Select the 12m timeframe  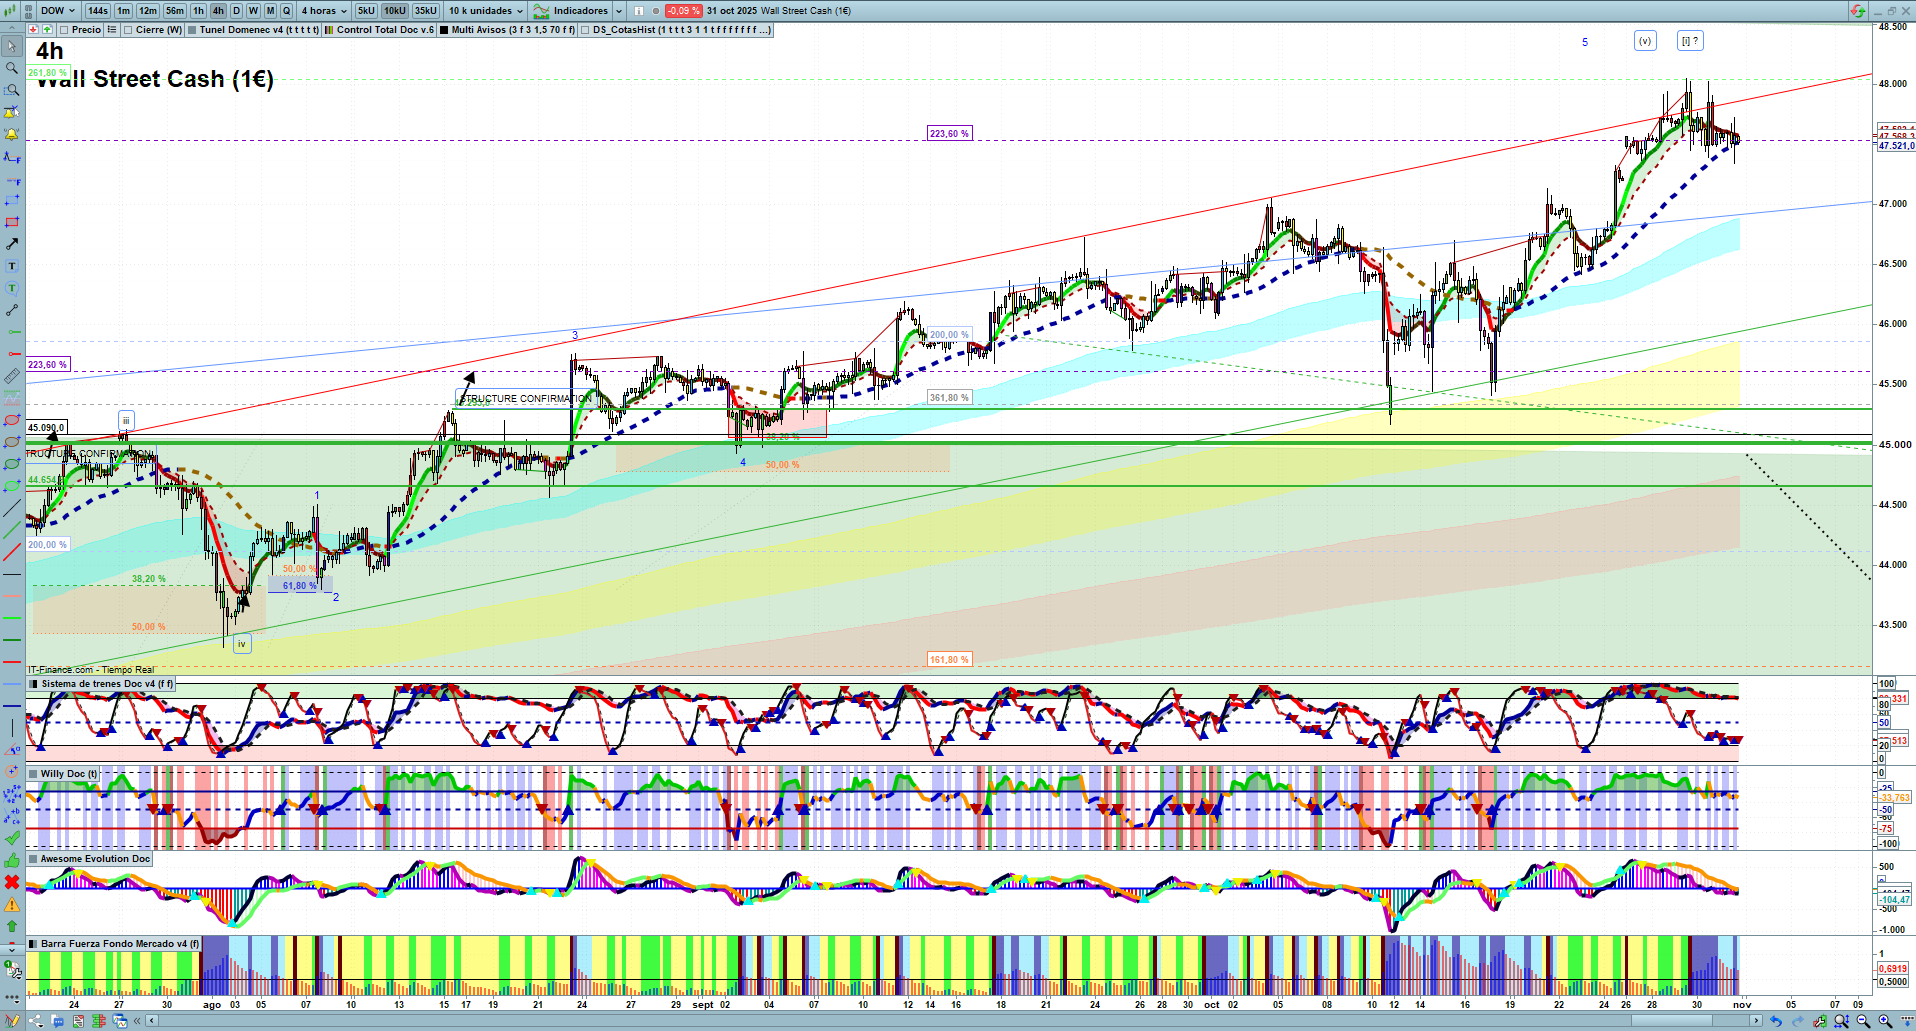(x=148, y=11)
